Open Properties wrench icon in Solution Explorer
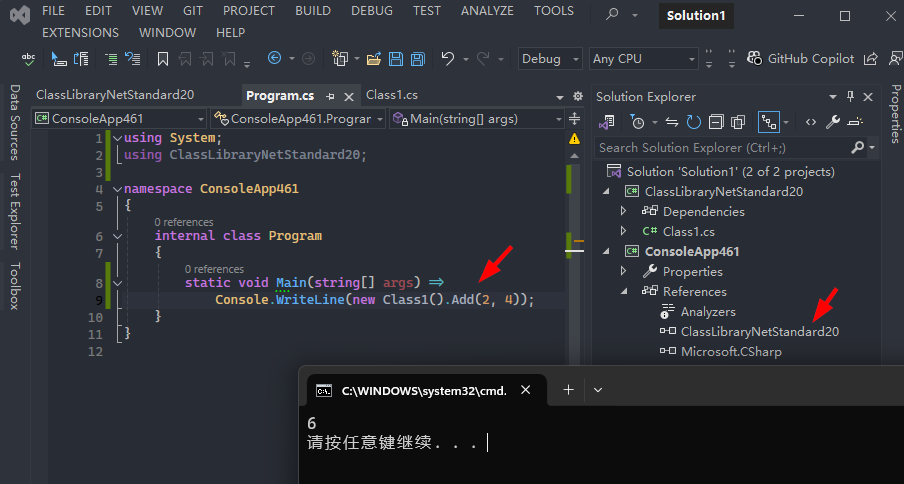 (x=833, y=122)
